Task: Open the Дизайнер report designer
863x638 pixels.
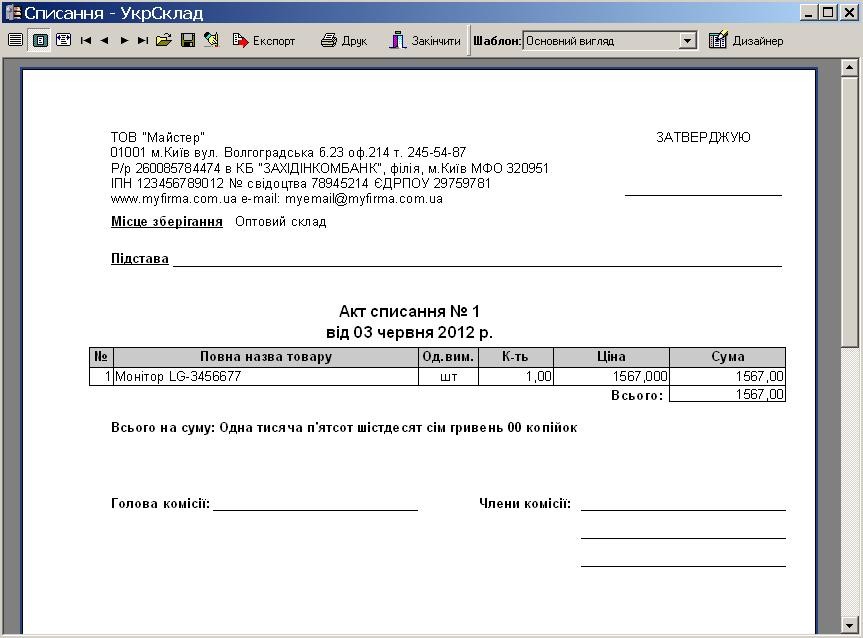Action: click(746, 40)
